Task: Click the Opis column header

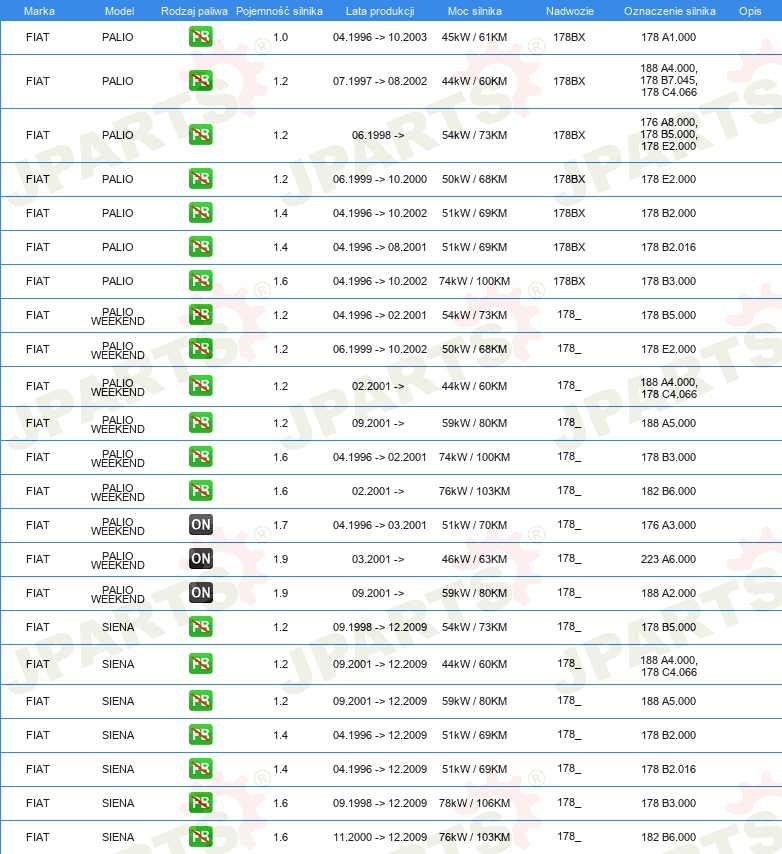Action: (750, 11)
